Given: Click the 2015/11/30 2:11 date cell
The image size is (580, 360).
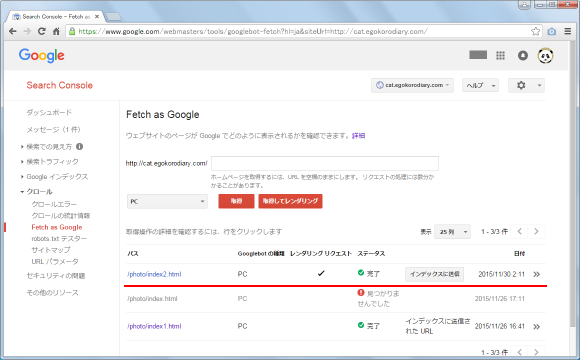Looking at the screenshot, I should [501, 274].
